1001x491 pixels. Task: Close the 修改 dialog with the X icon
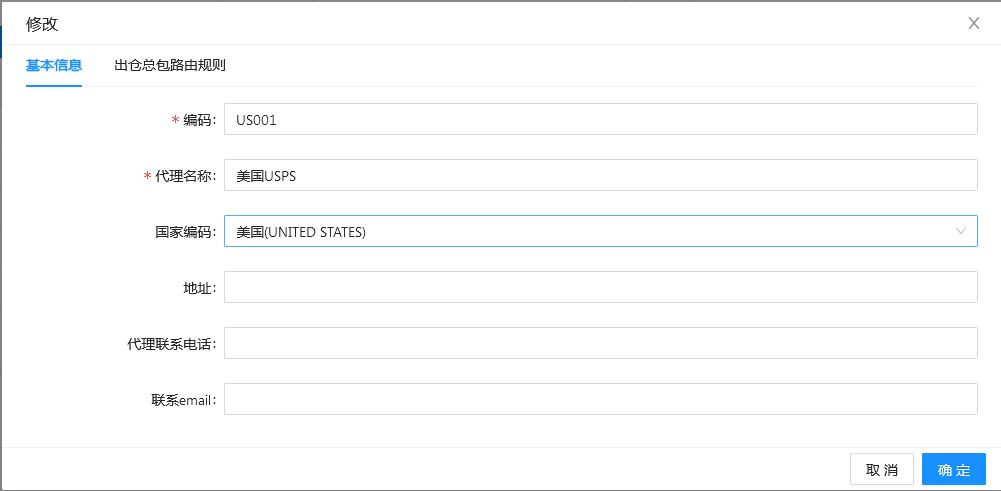(974, 24)
